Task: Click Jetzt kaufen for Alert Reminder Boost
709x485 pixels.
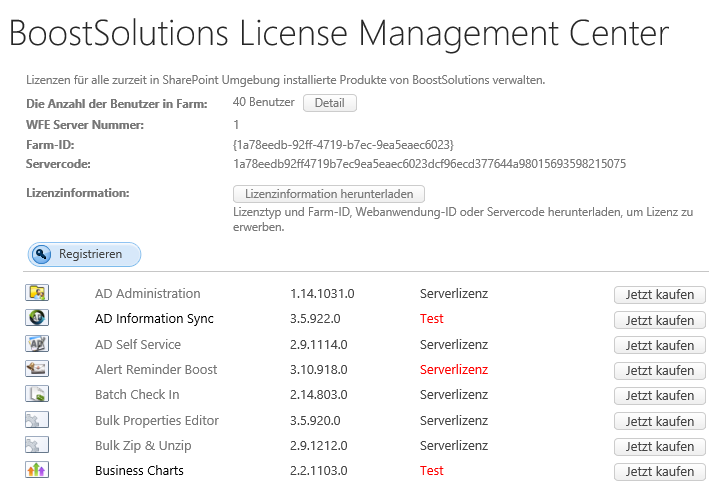Action: (660, 371)
